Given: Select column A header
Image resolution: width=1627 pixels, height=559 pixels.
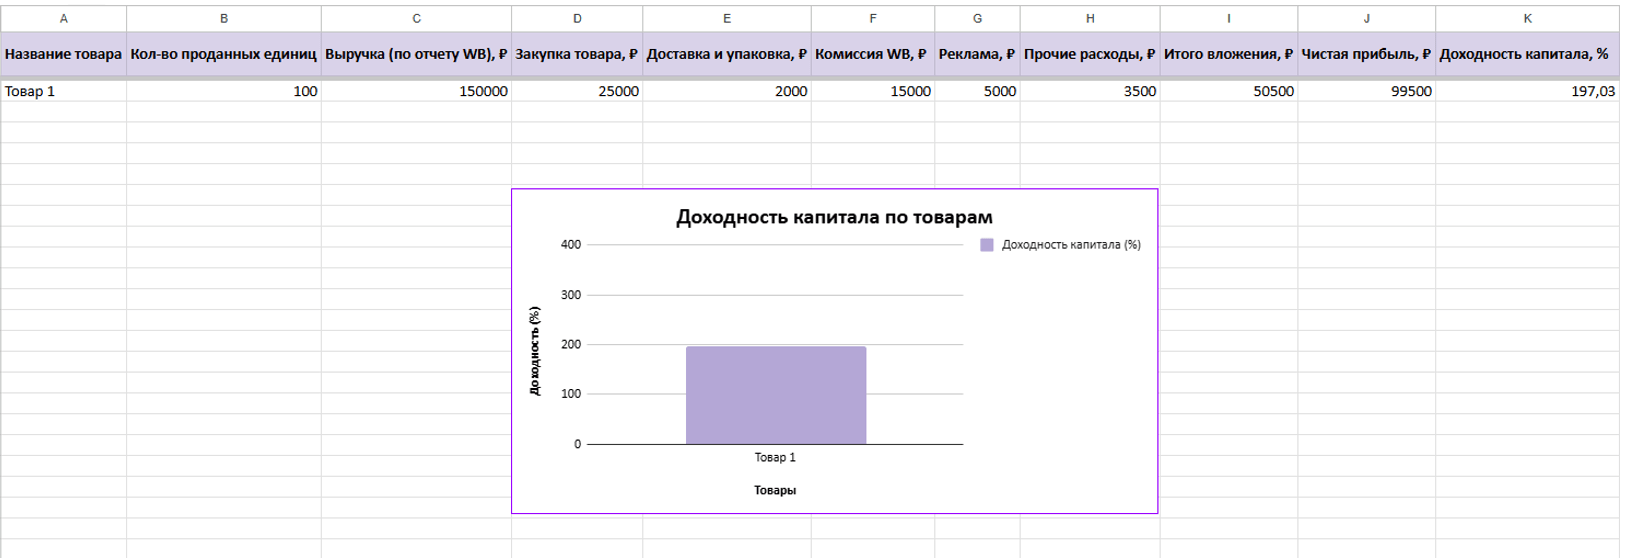Looking at the screenshot, I should coord(64,18).
